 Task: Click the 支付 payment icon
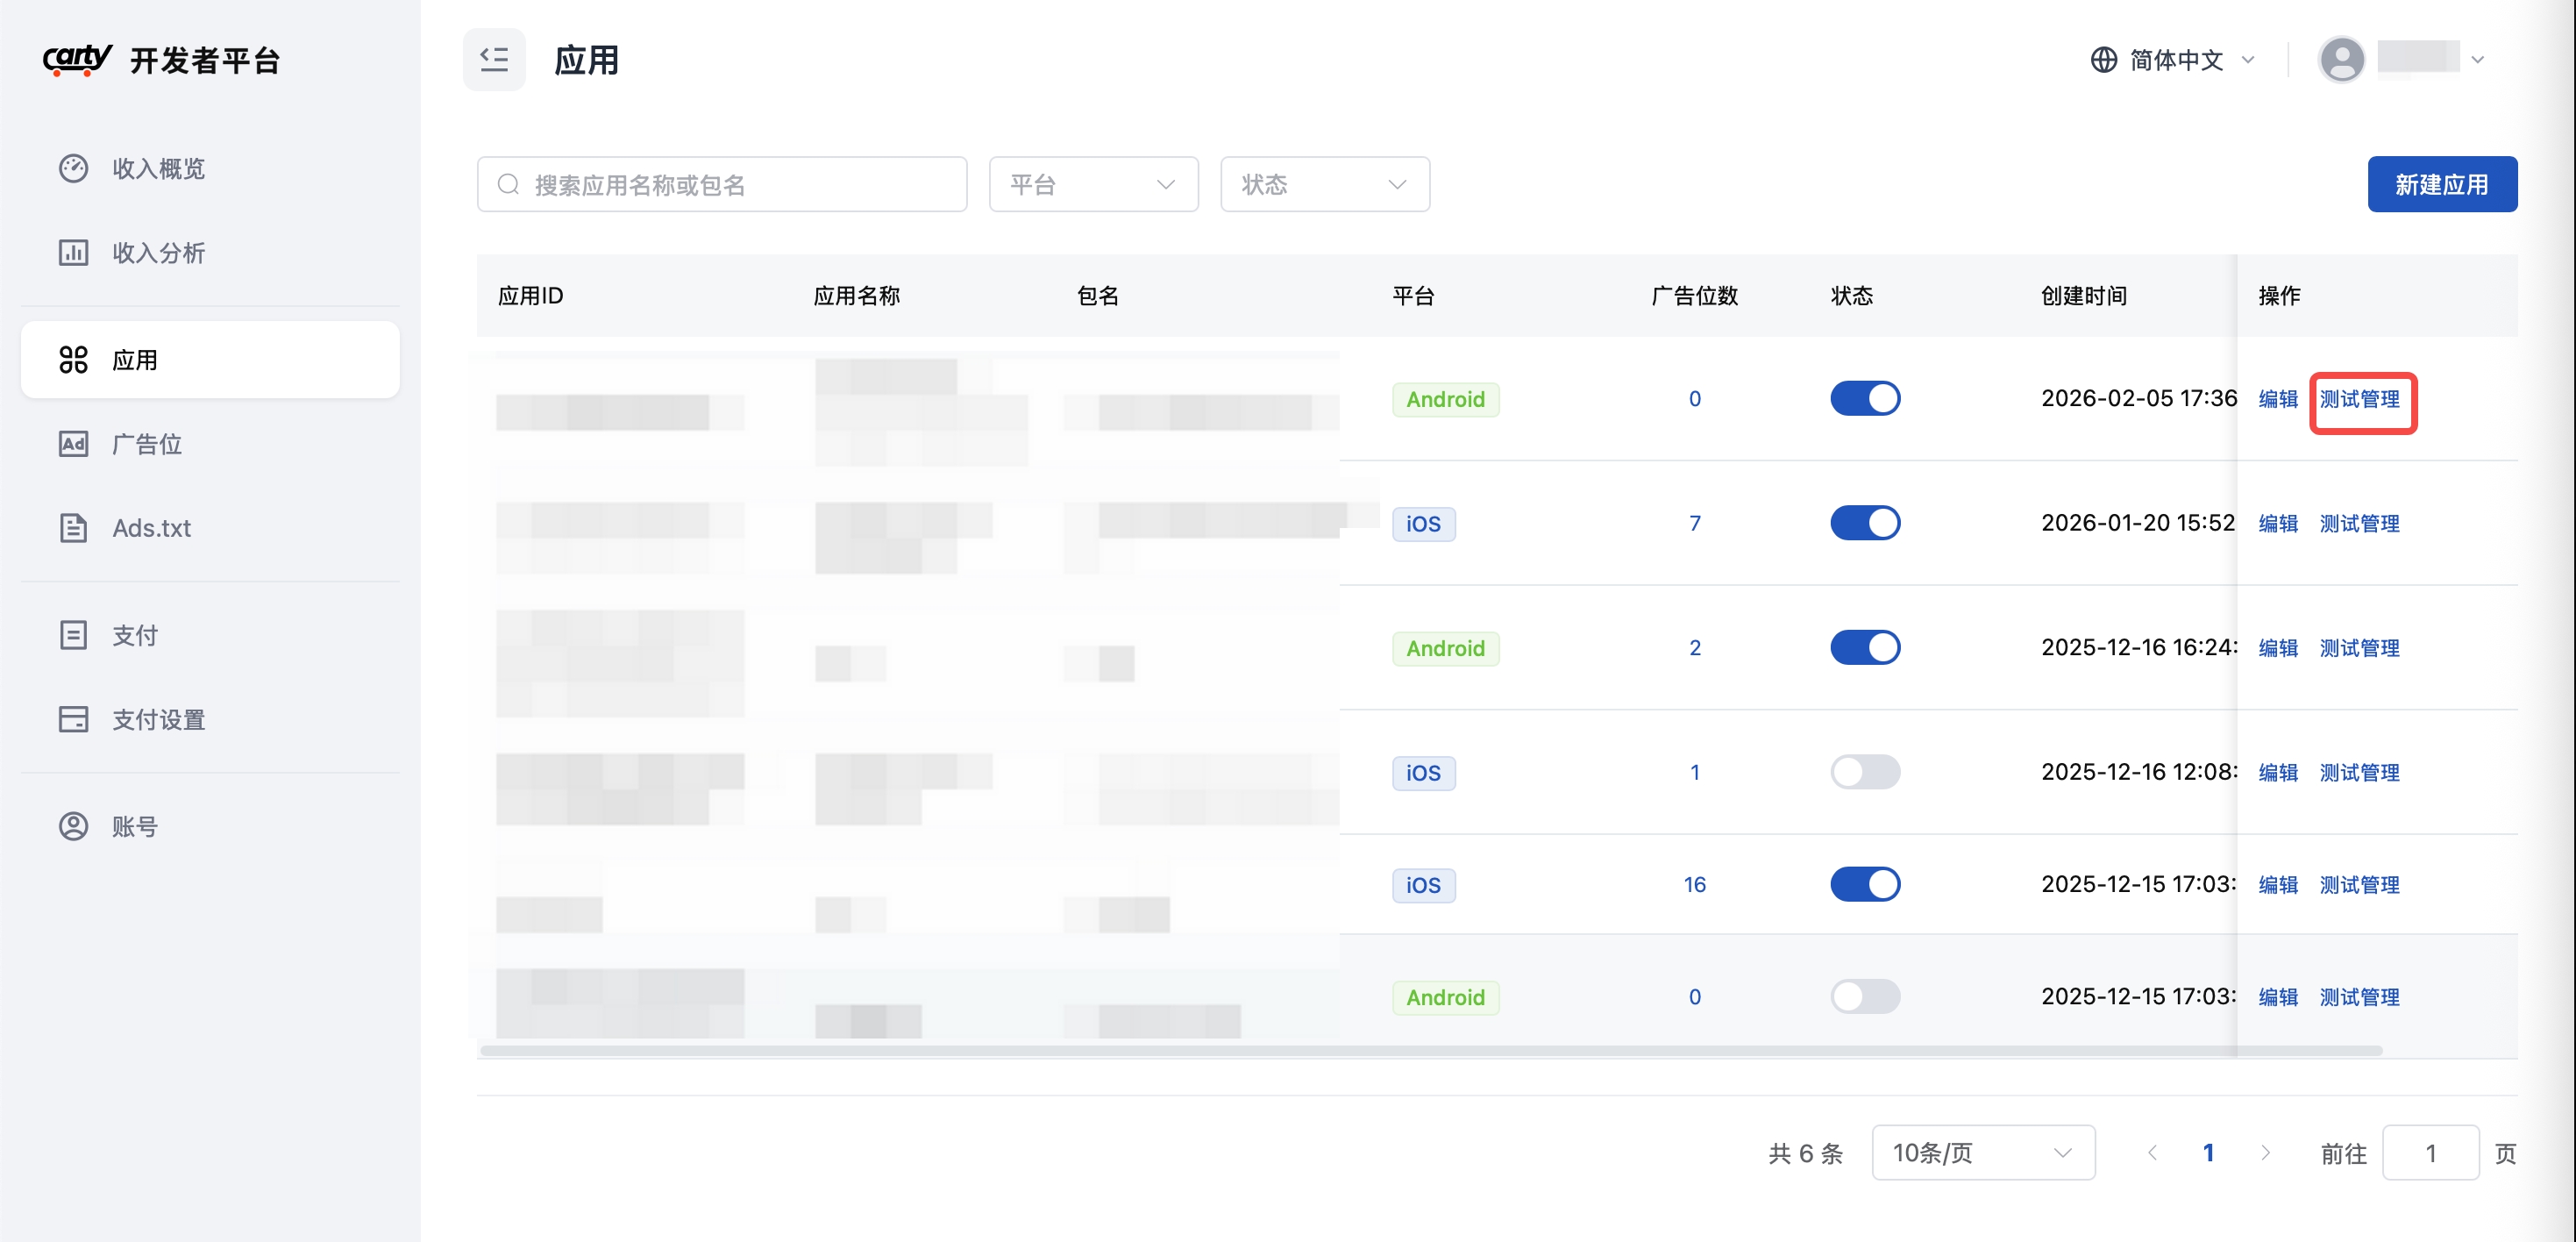tap(73, 634)
